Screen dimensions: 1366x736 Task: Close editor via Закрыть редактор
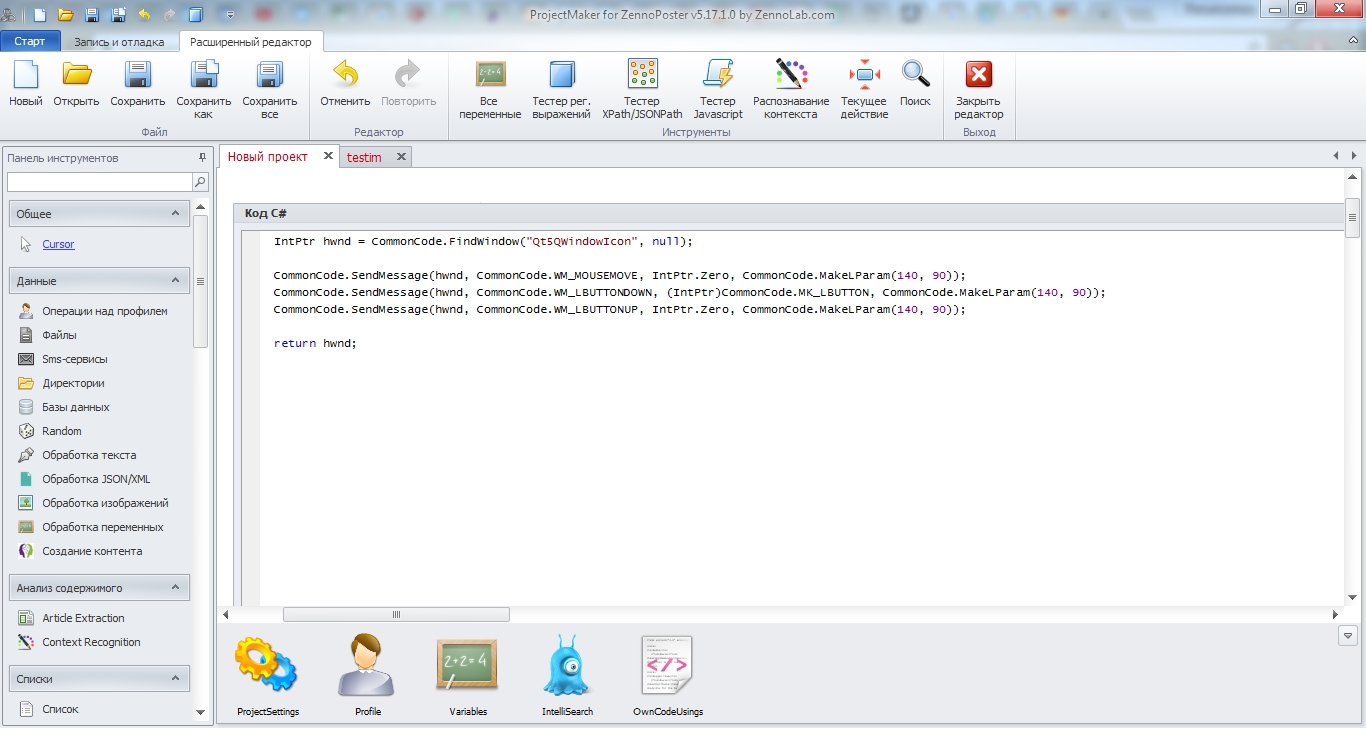tap(978, 90)
